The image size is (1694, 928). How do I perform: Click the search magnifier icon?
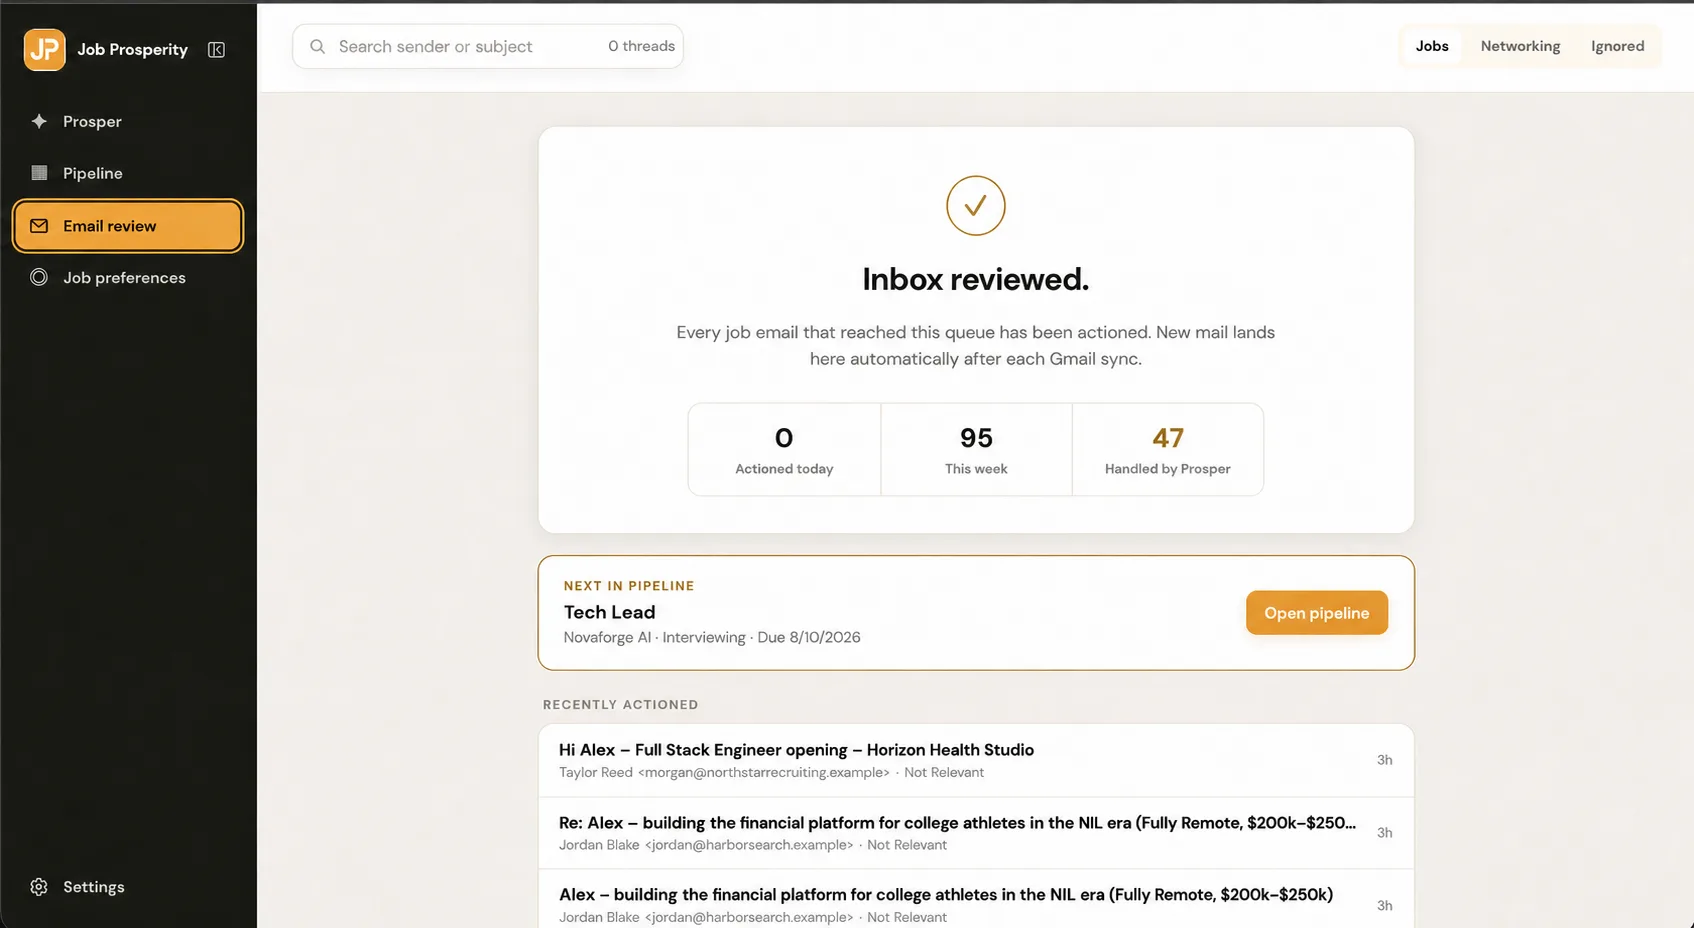click(x=317, y=47)
